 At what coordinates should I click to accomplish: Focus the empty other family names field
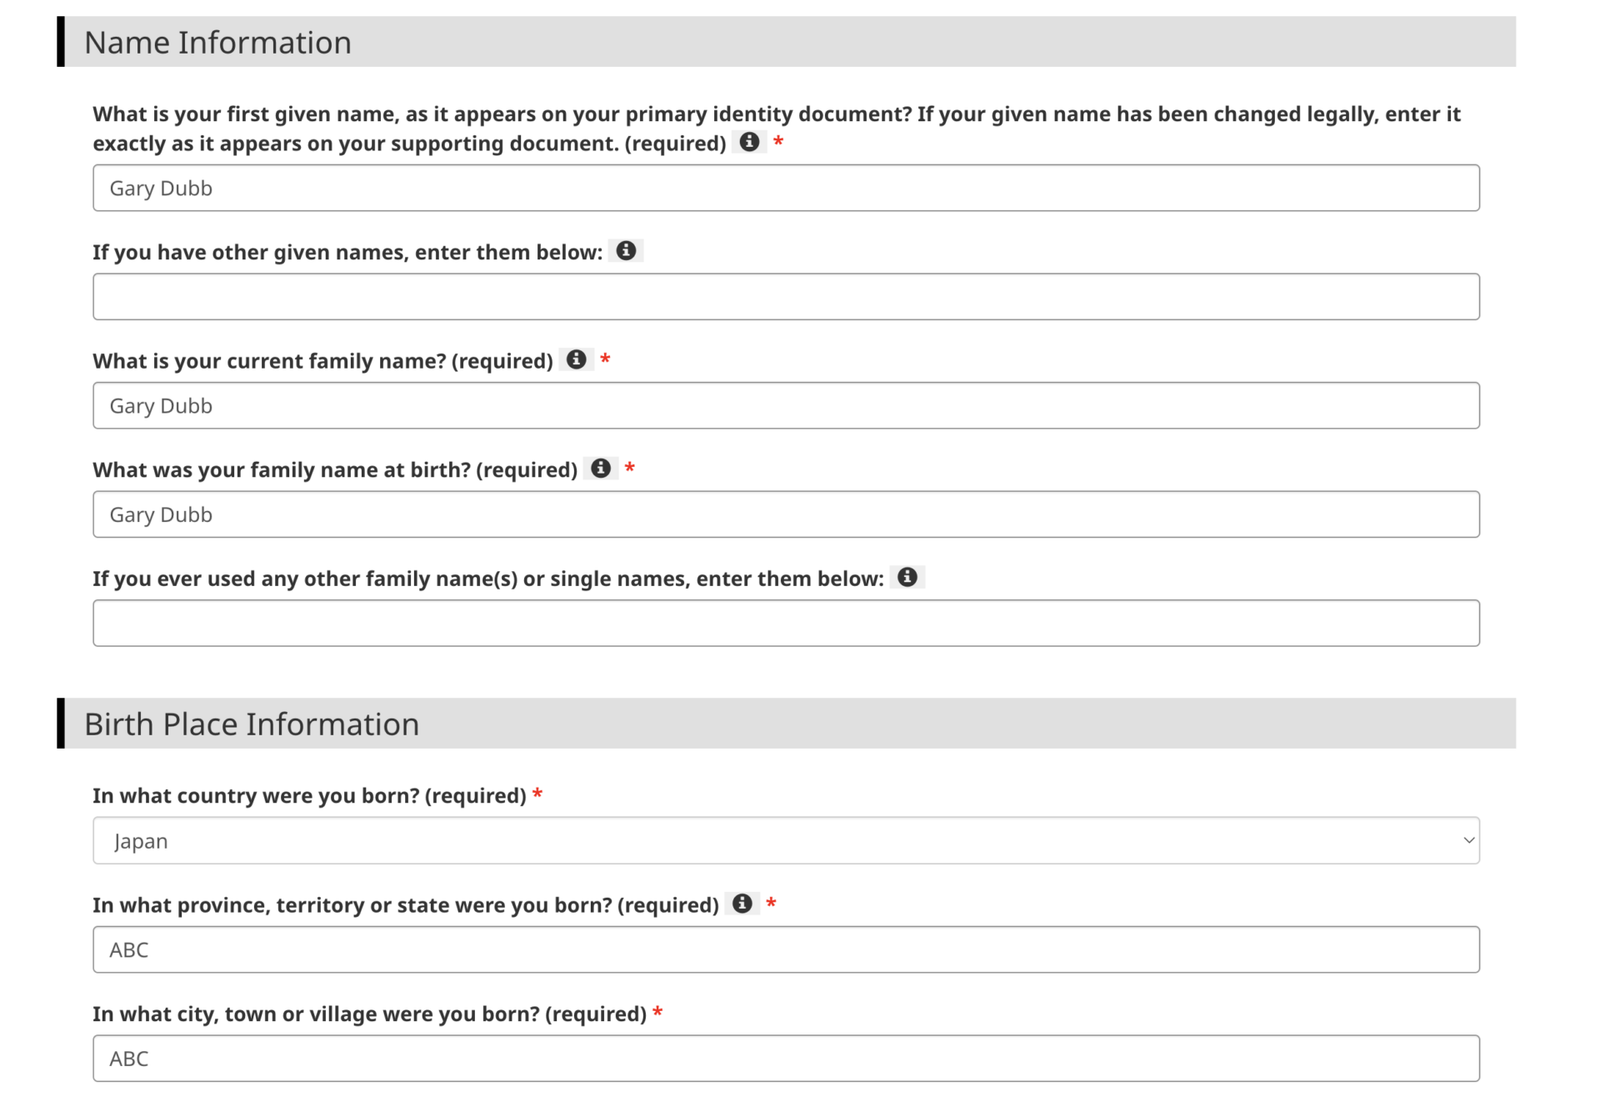pos(786,623)
